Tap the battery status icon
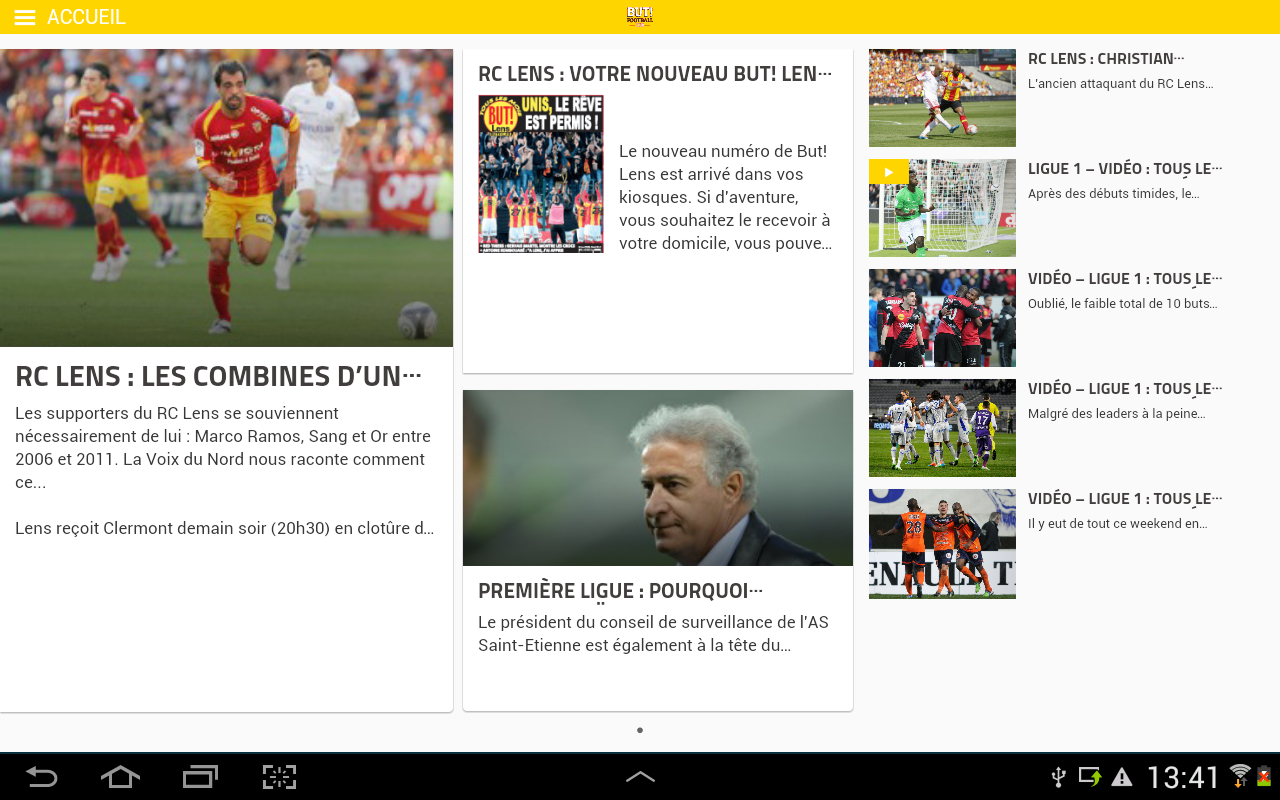The height and width of the screenshot is (800, 1280). click(x=1264, y=776)
